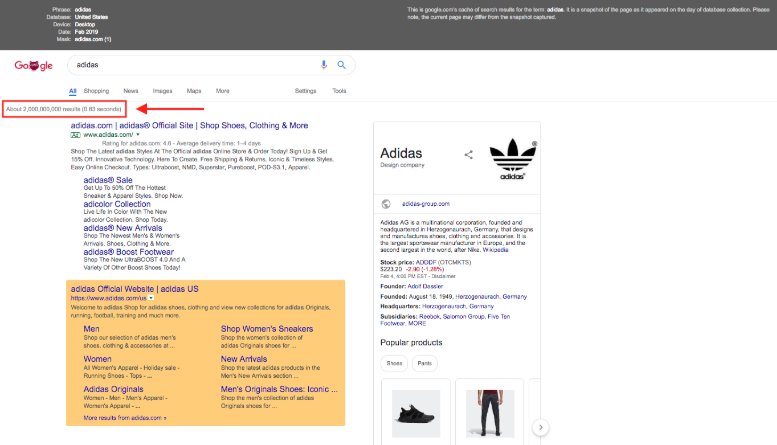Start voice search with microphone icon
The width and height of the screenshot is (777, 445).
coord(324,65)
